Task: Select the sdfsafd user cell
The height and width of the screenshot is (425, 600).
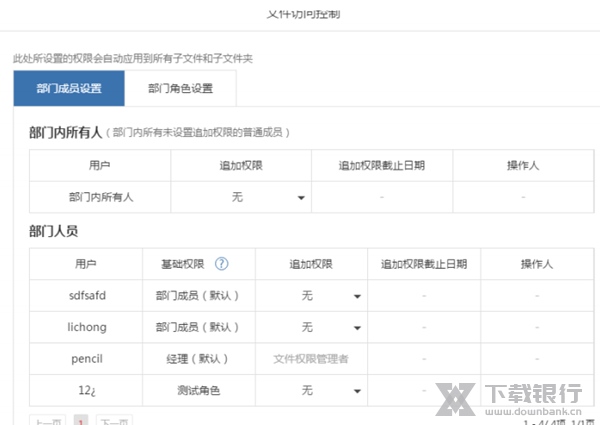Action: [x=85, y=296]
